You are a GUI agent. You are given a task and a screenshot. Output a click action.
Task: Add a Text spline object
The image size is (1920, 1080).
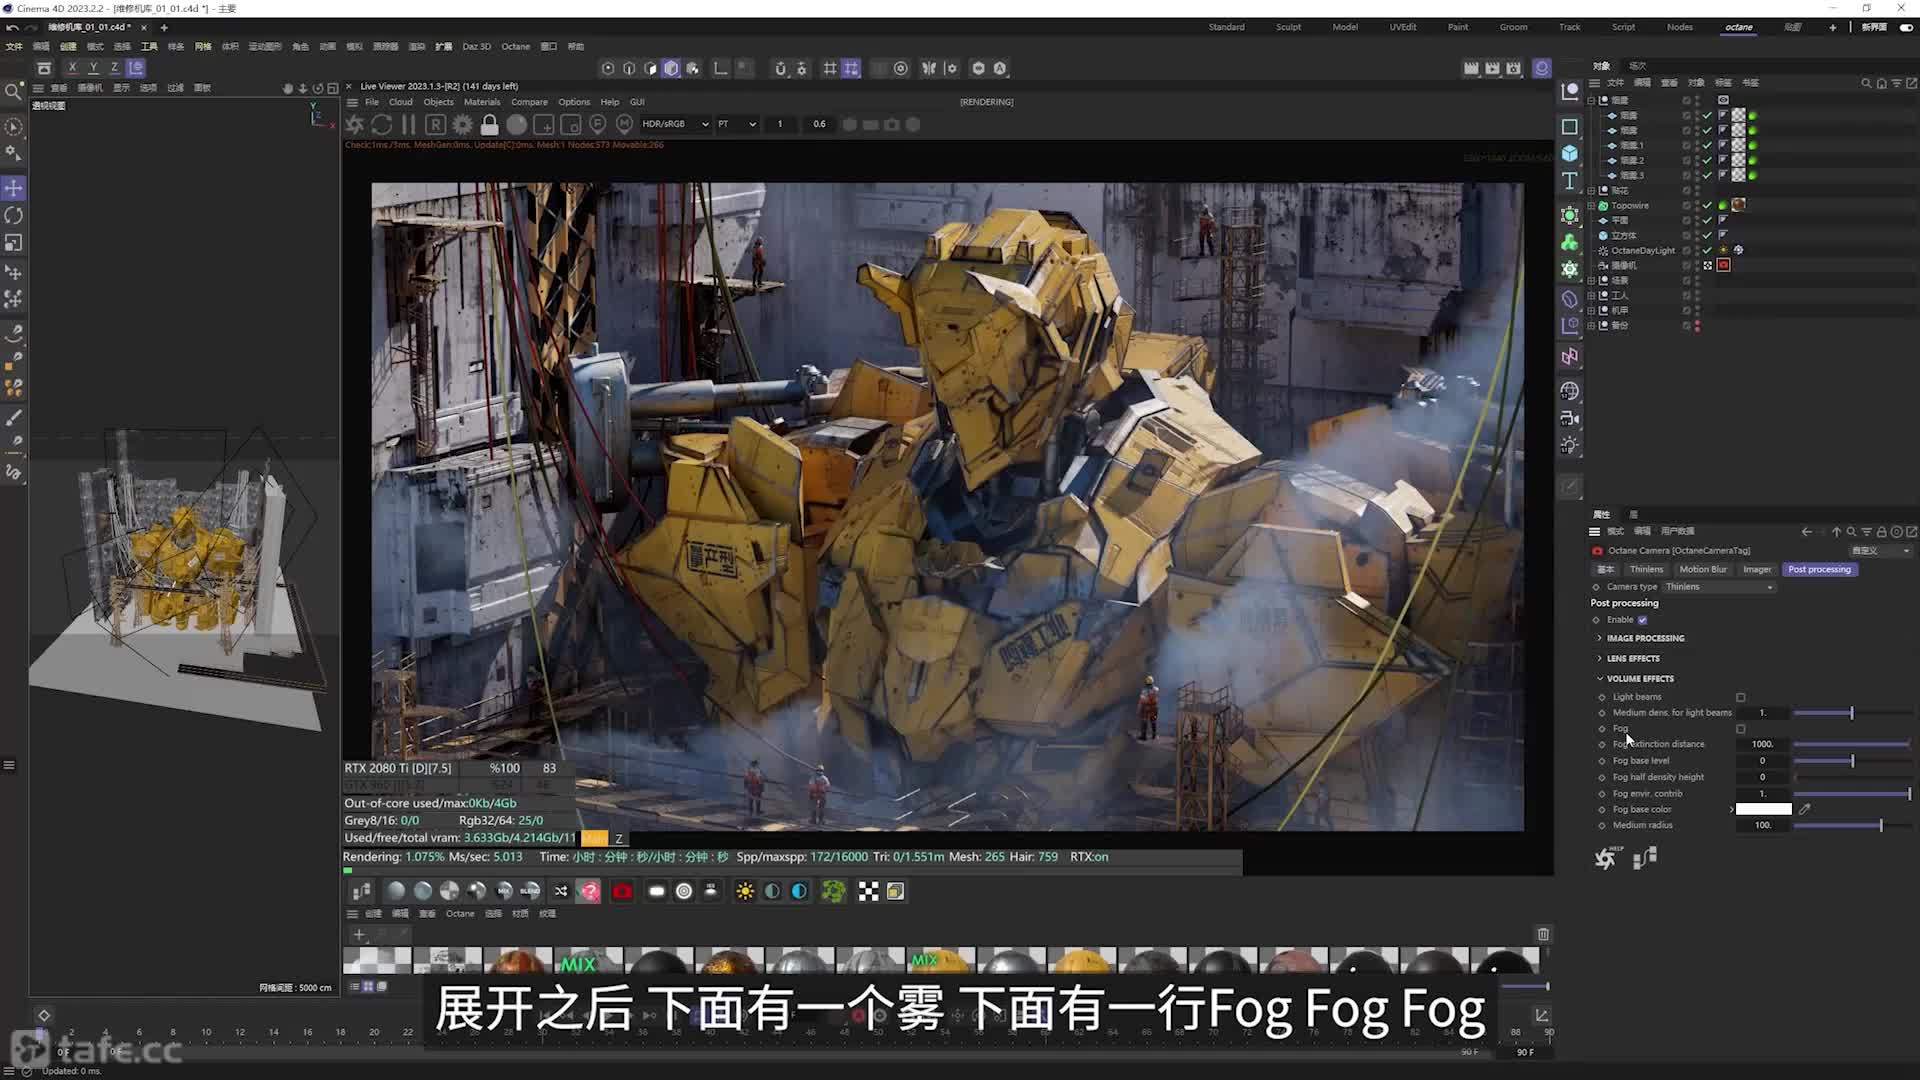1570,181
